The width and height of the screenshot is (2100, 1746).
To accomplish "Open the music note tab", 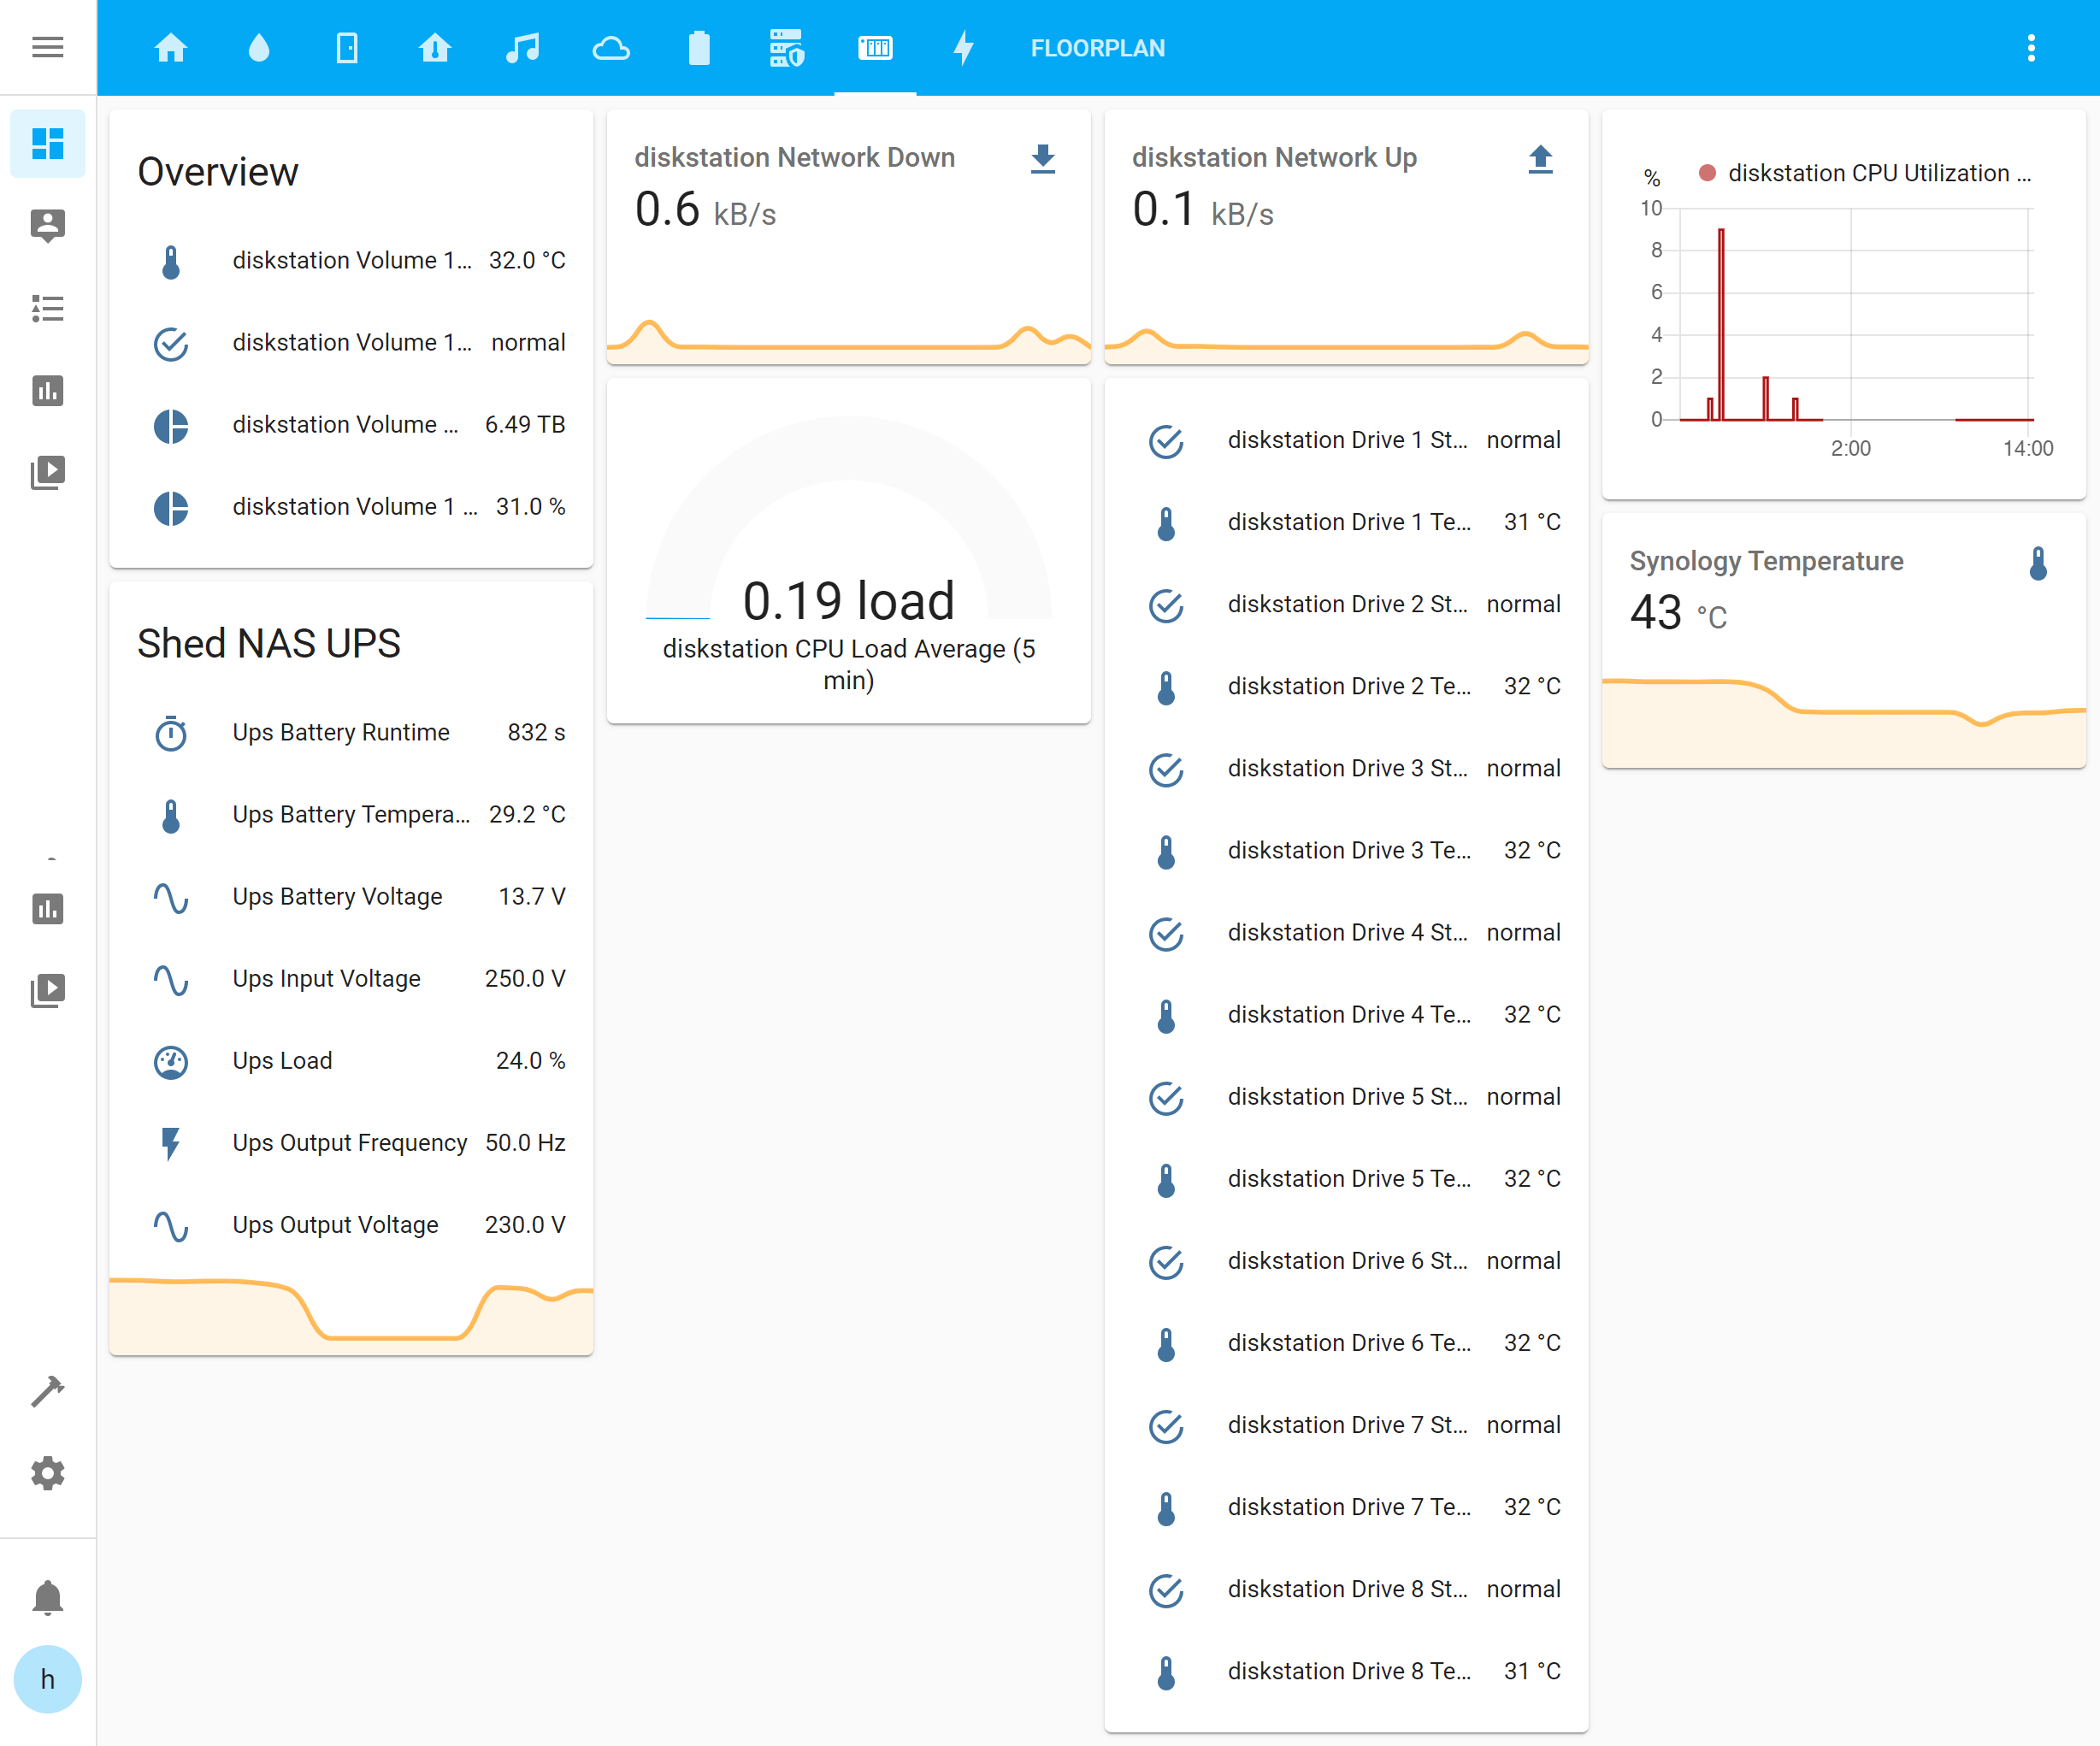I will coord(522,48).
